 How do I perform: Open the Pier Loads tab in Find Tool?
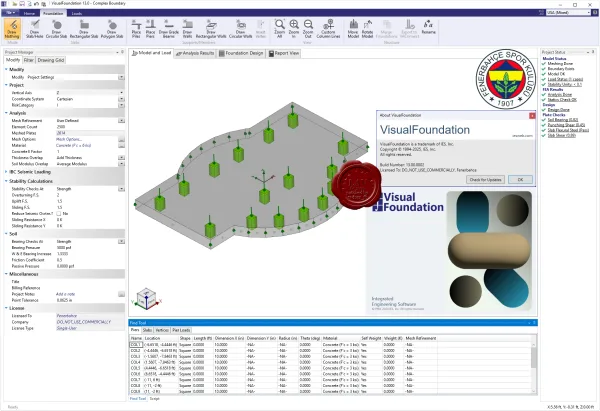[181, 330]
